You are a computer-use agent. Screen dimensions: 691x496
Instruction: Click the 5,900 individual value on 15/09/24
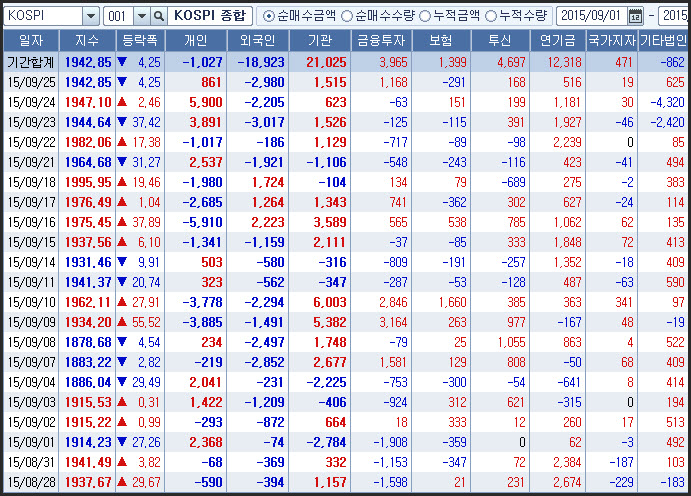click(206, 102)
